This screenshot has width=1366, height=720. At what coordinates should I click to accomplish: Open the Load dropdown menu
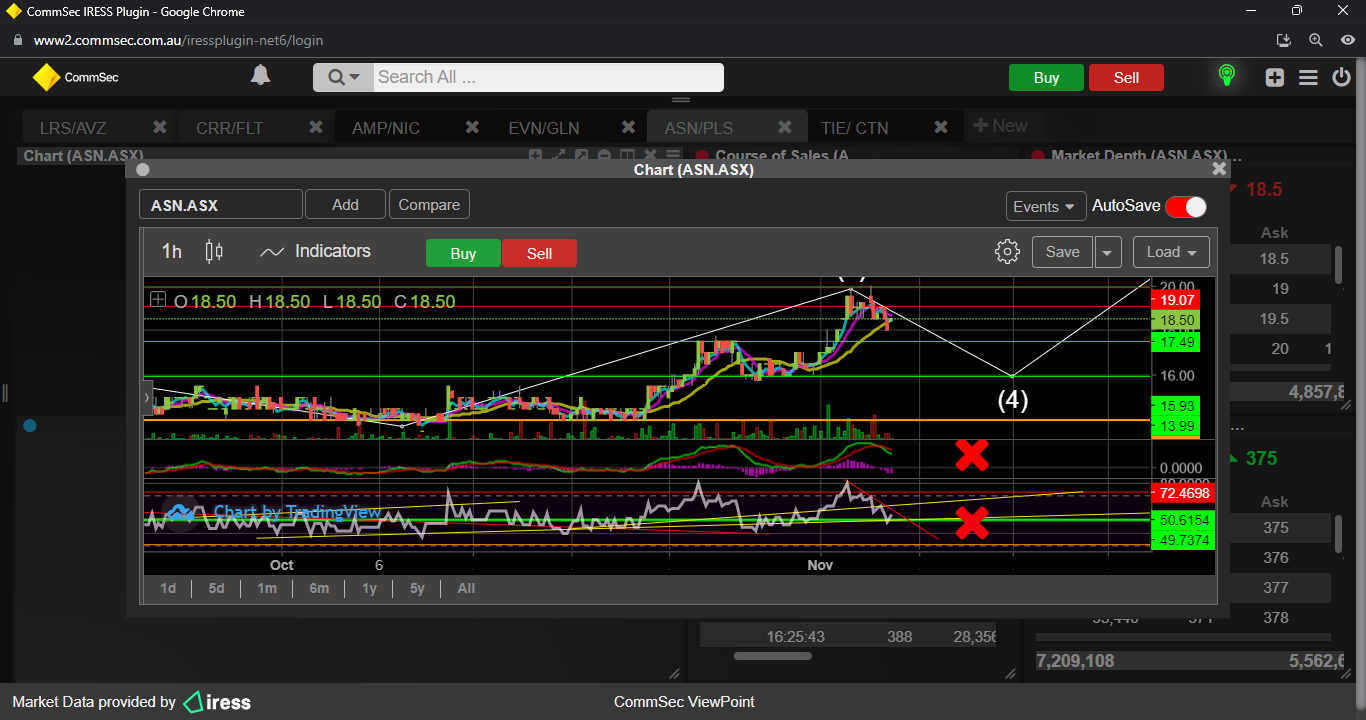[x=1170, y=252]
